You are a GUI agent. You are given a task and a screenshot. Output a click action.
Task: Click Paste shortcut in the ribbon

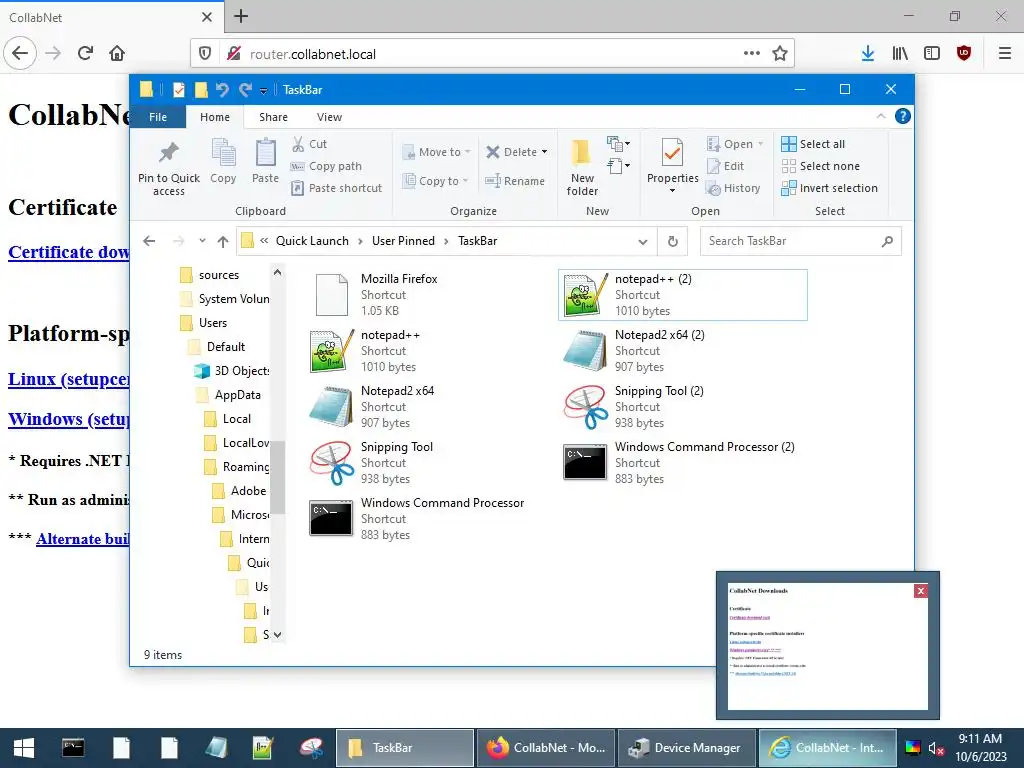(337, 188)
